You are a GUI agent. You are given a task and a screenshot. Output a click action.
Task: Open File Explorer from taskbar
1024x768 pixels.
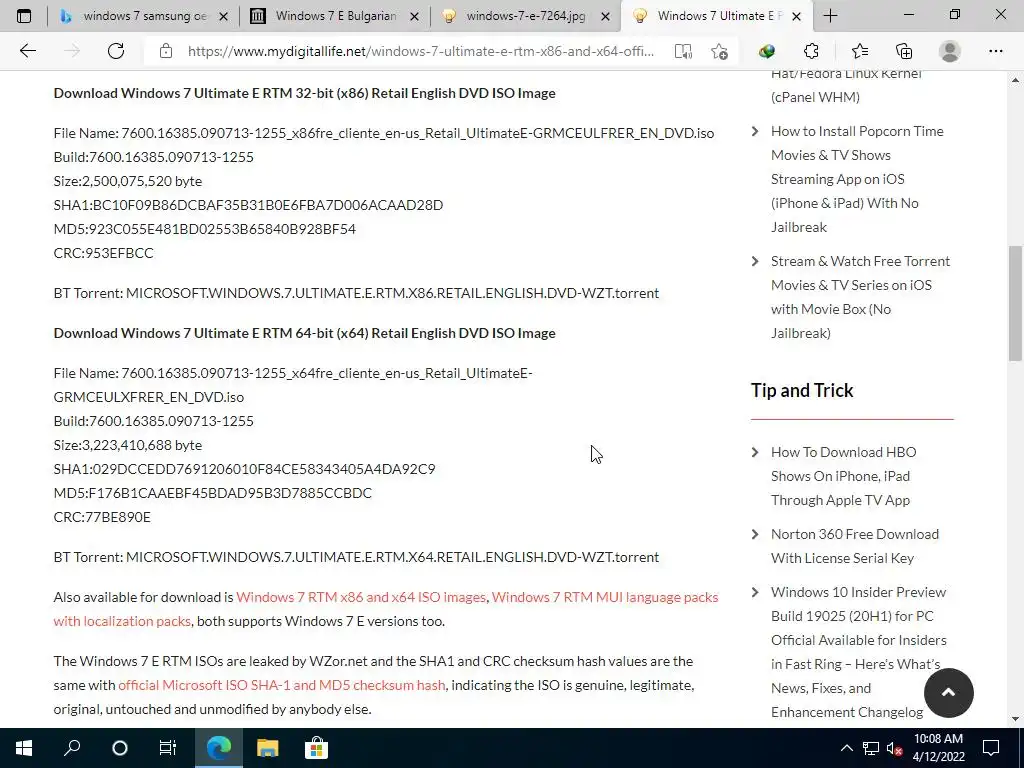coord(267,748)
